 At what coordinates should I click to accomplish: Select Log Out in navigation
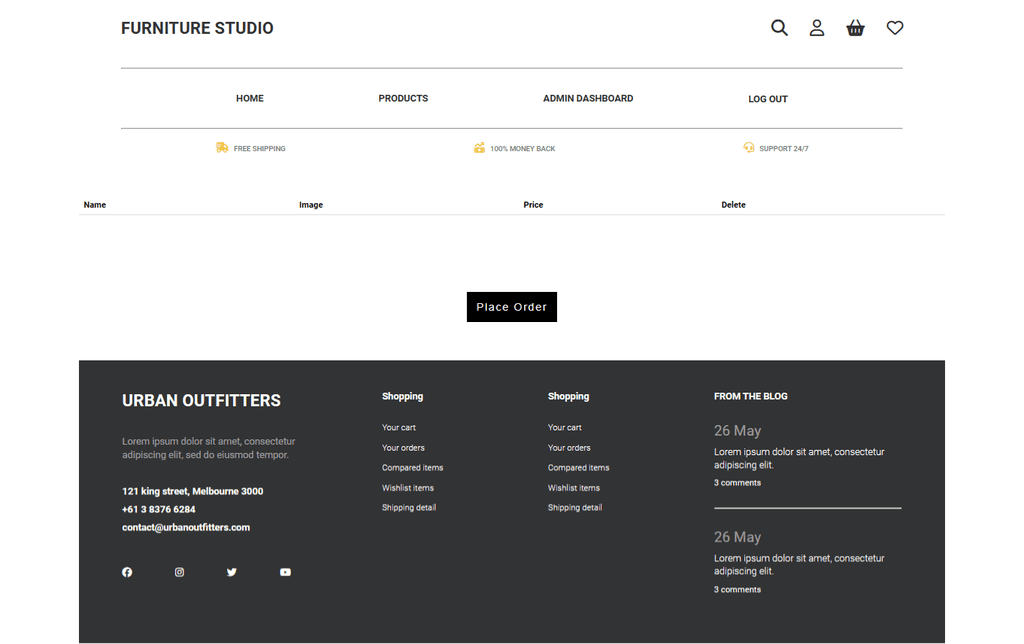(768, 99)
